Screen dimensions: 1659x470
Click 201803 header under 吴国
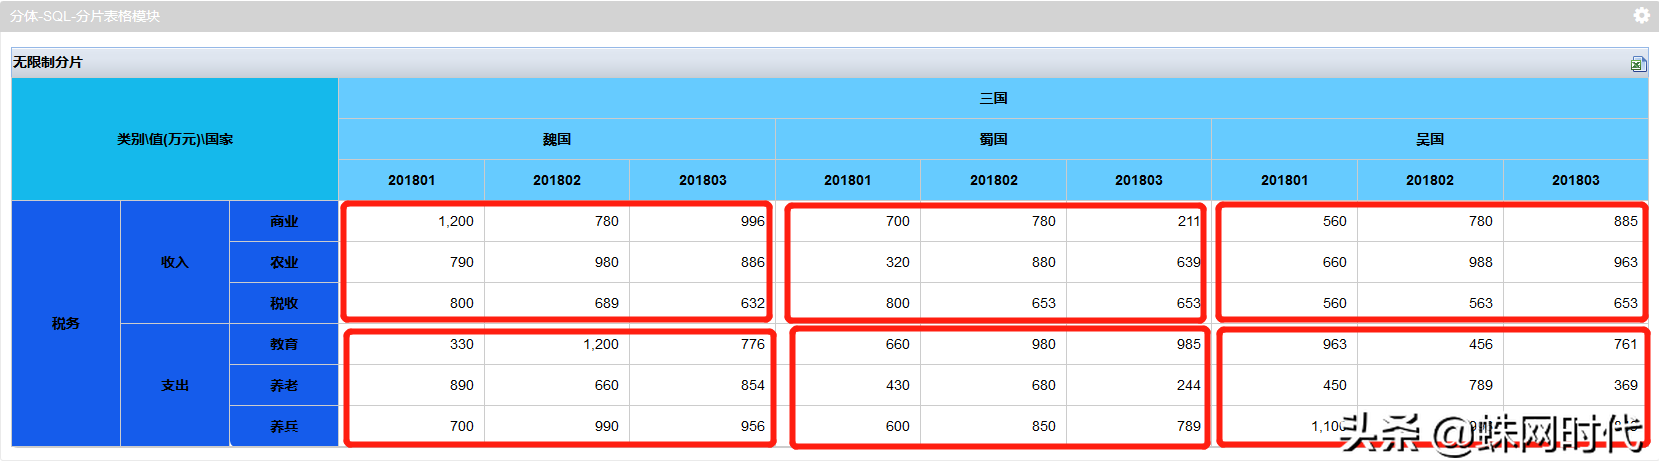(x=1575, y=180)
